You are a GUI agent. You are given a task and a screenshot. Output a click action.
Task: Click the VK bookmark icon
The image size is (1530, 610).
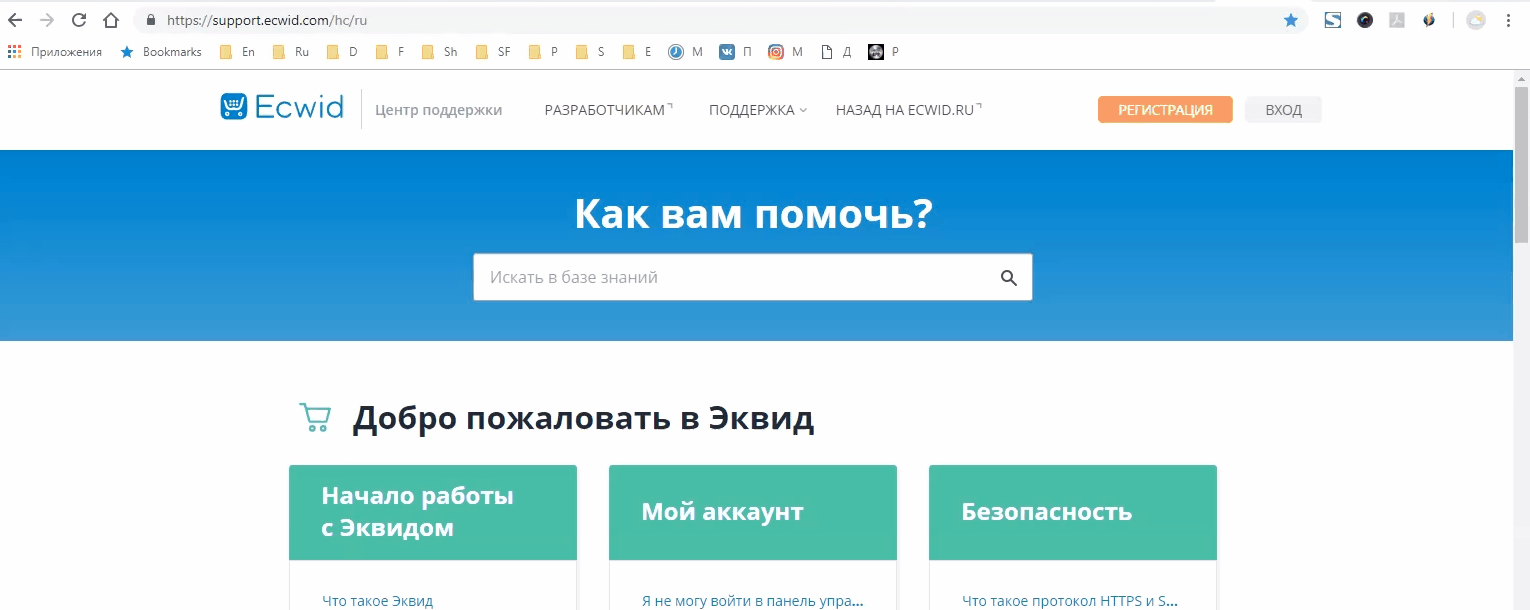coord(727,52)
